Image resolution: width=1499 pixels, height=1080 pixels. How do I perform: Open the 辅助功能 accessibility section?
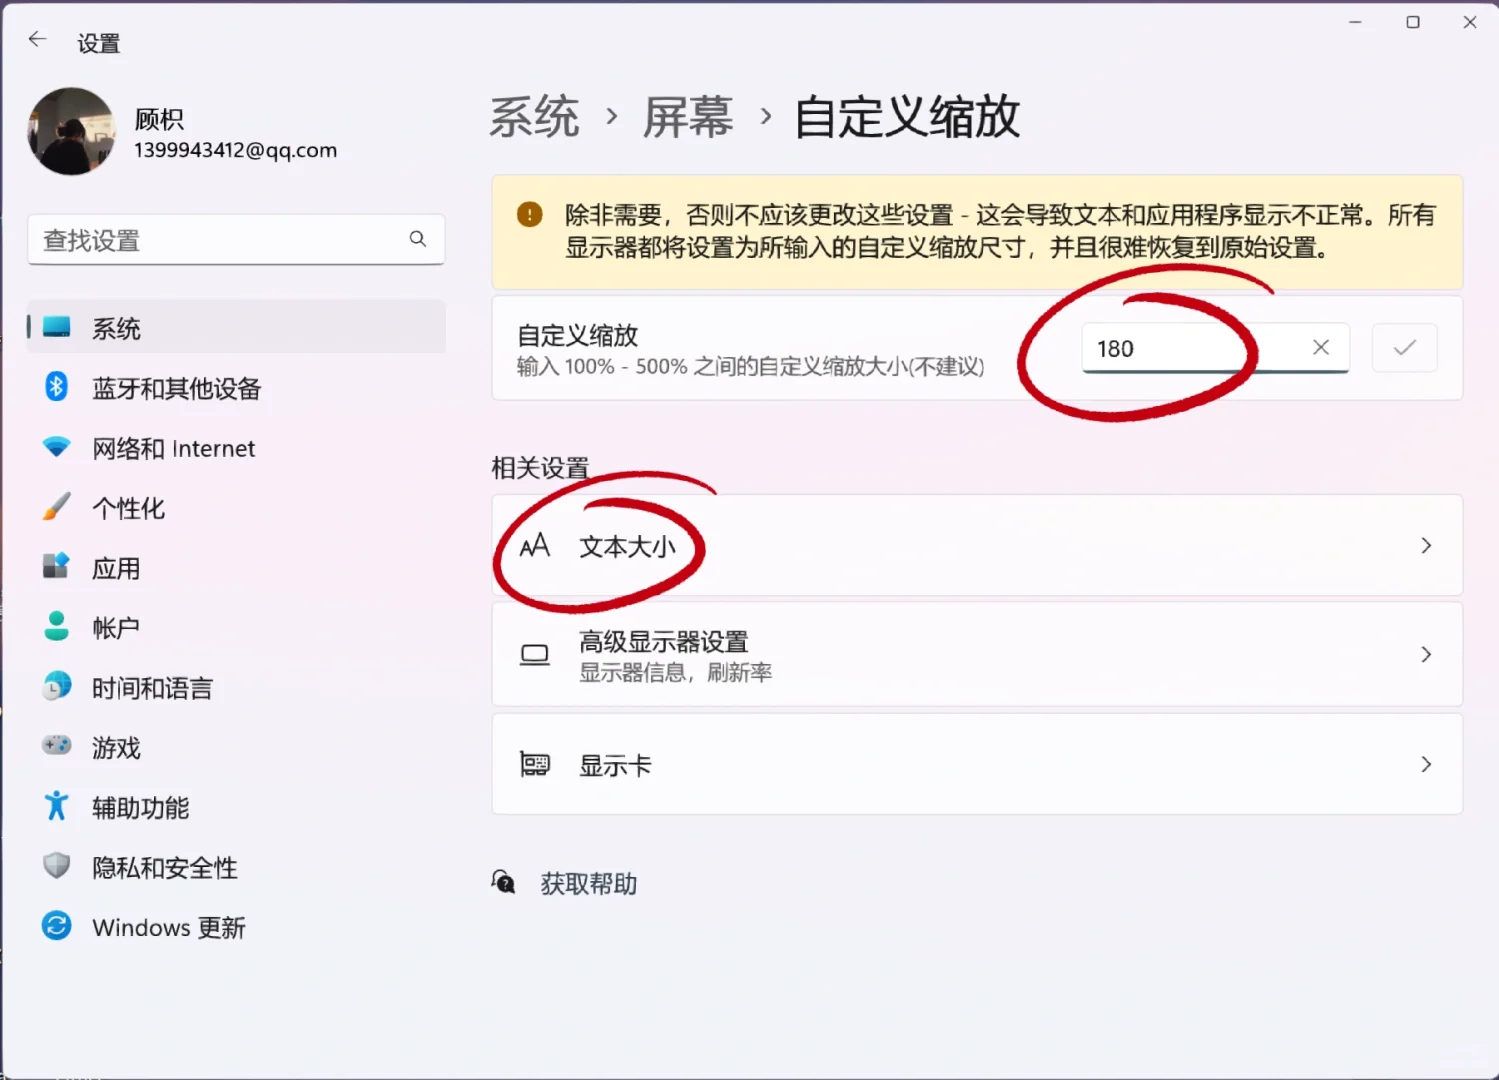click(x=140, y=807)
